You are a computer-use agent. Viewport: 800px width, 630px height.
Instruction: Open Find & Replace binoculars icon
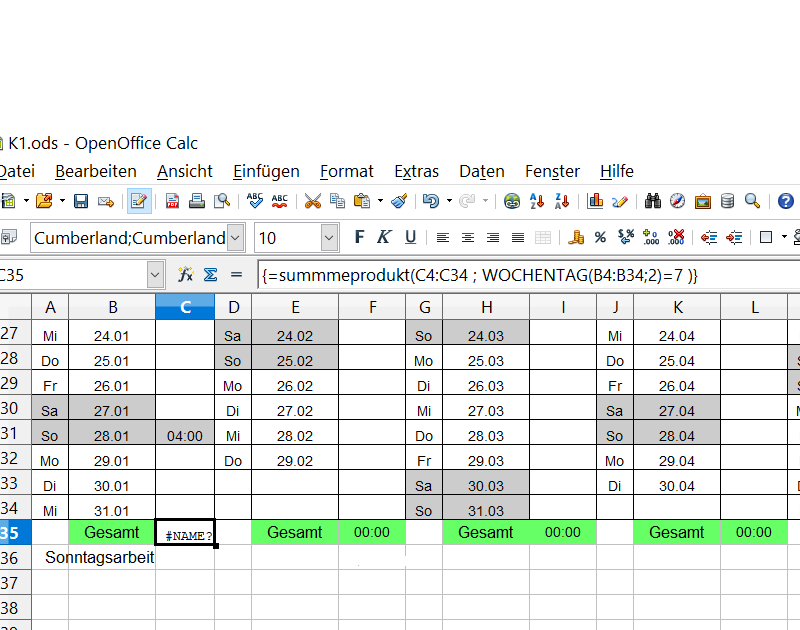(x=653, y=201)
